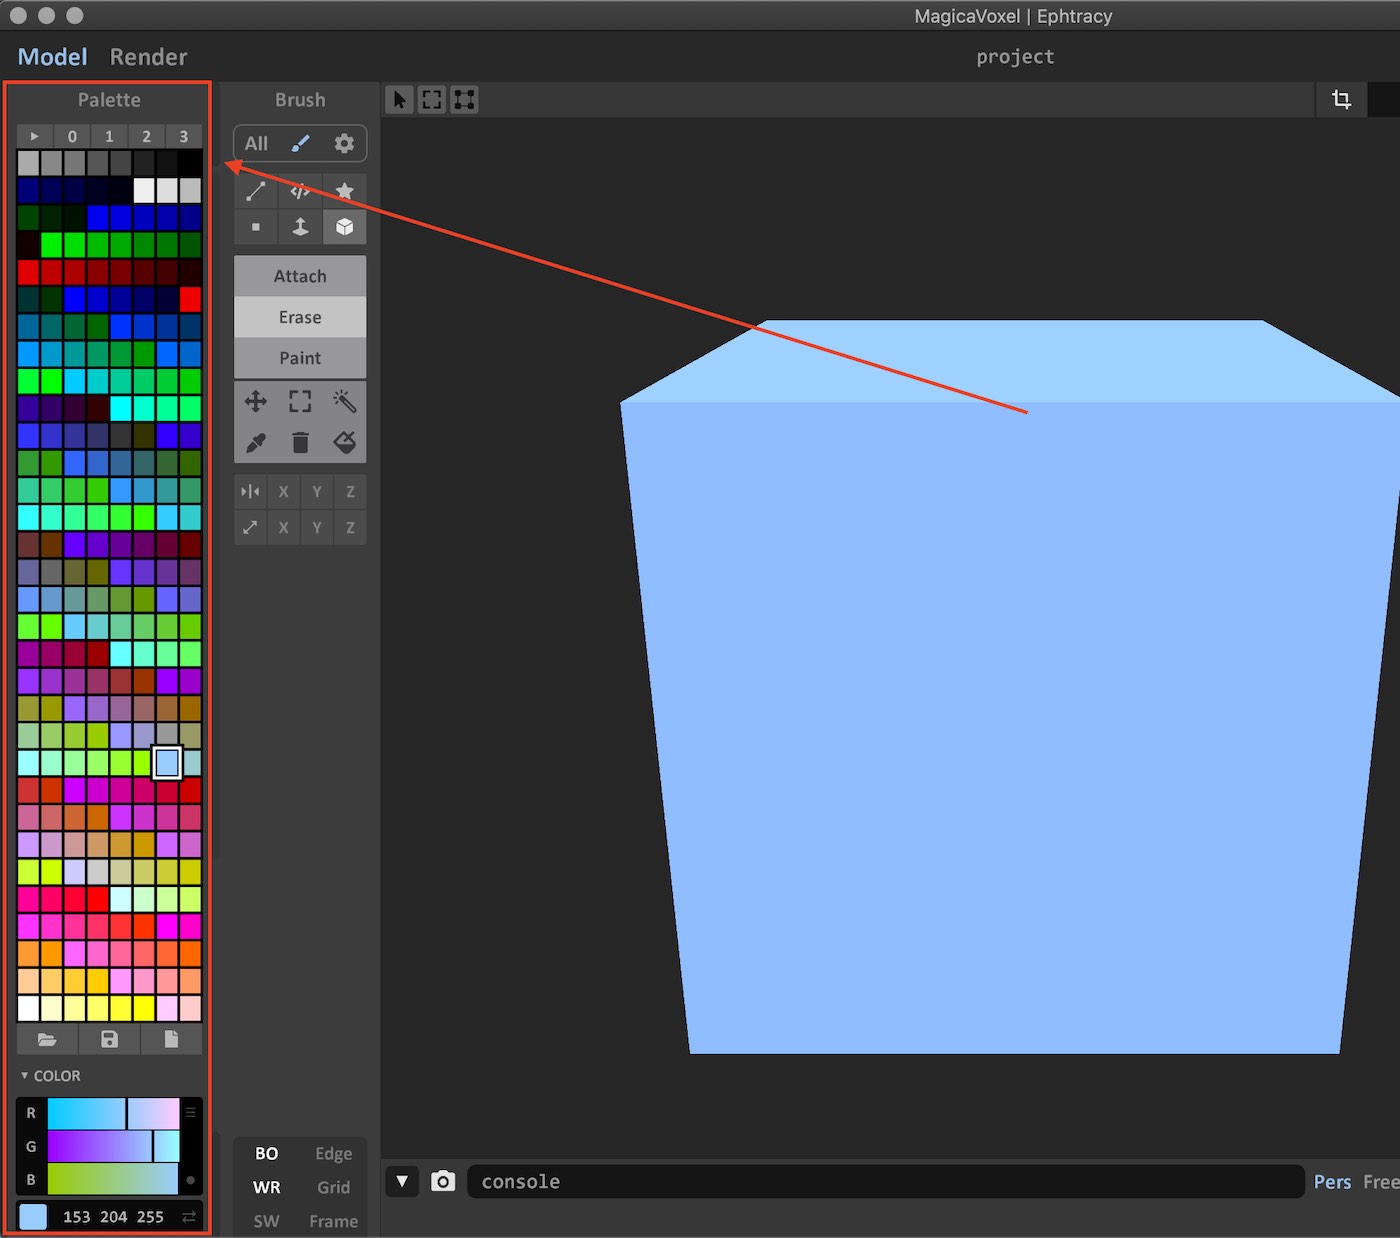Open brush settings gear icon
The image size is (1400, 1238).
(x=344, y=143)
